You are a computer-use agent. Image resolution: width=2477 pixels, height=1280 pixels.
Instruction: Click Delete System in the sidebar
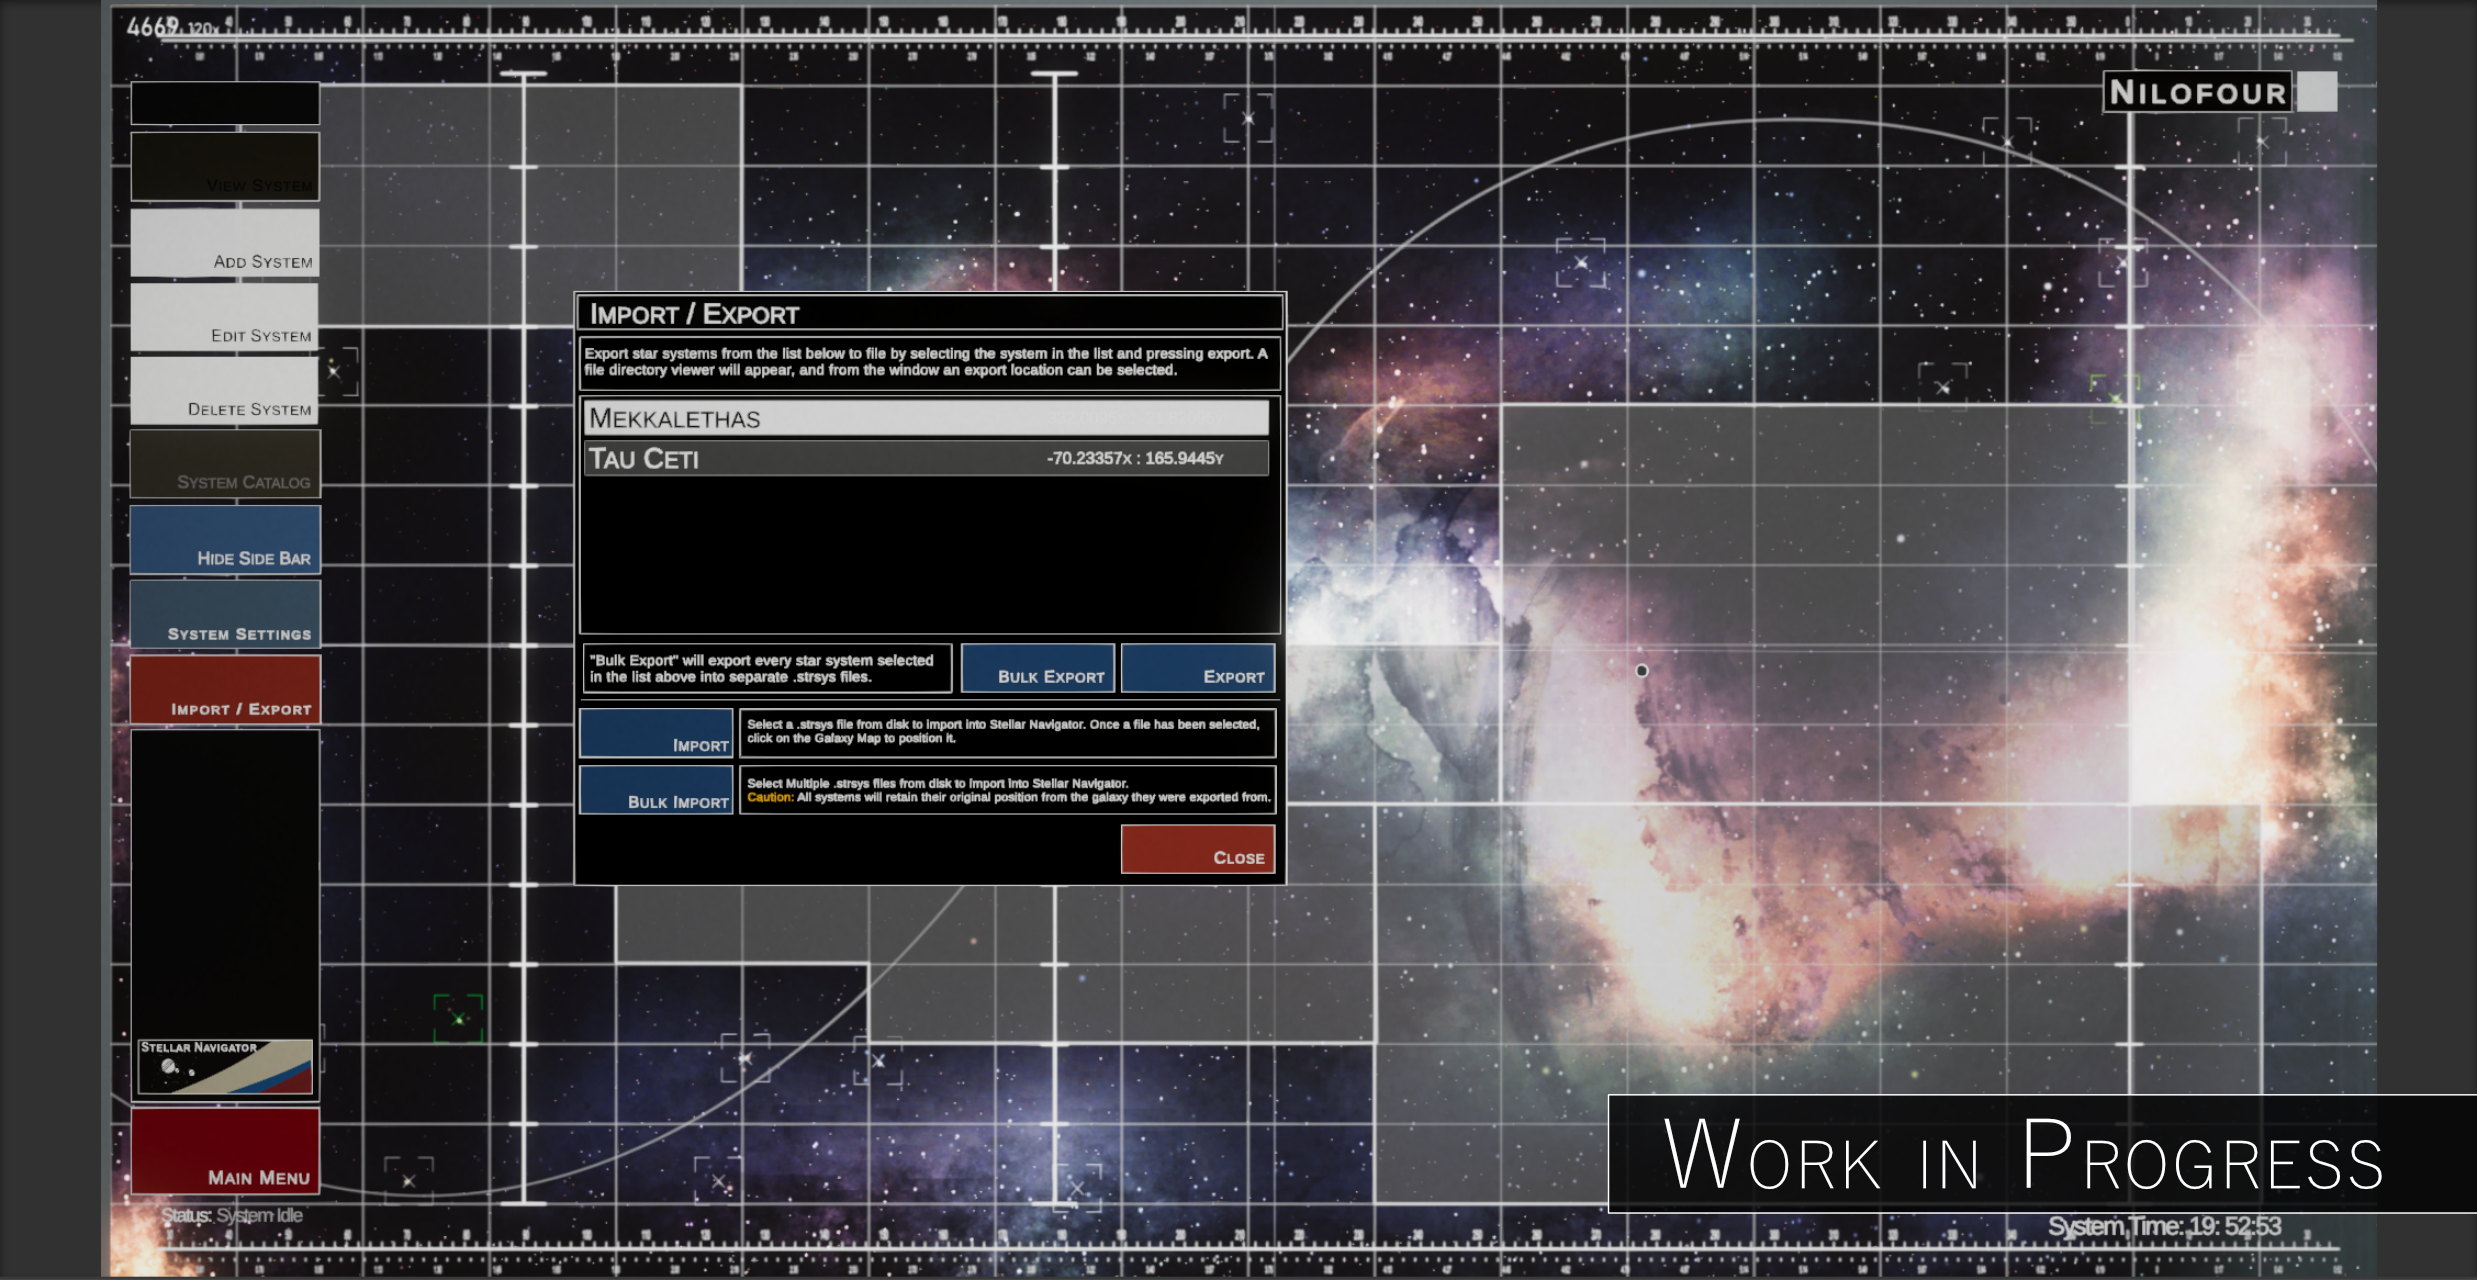coord(225,392)
